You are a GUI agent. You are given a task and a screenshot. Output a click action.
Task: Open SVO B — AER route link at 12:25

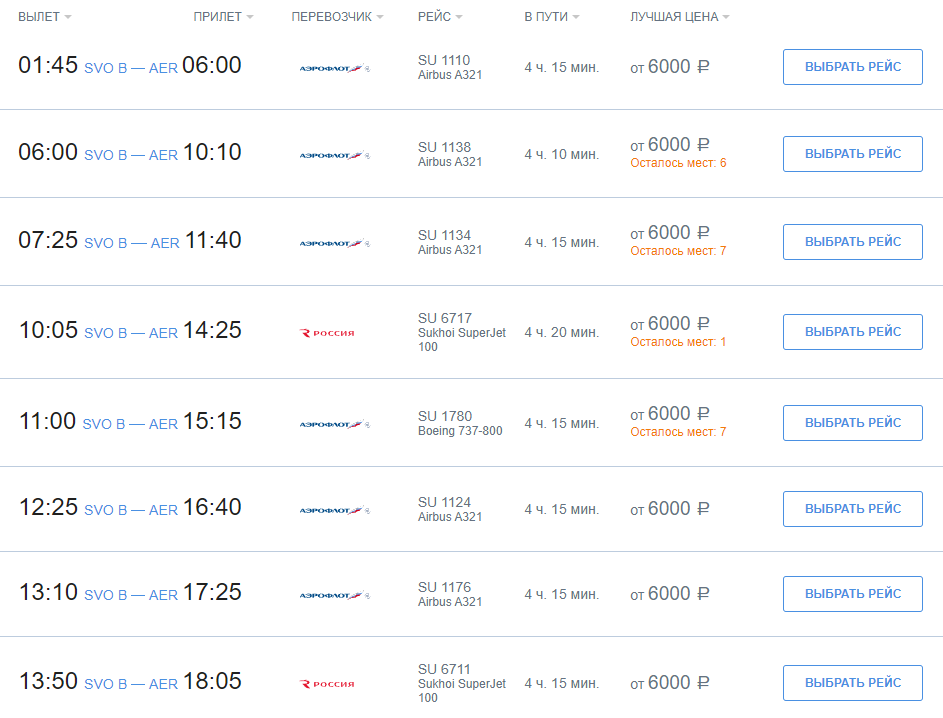[131, 510]
